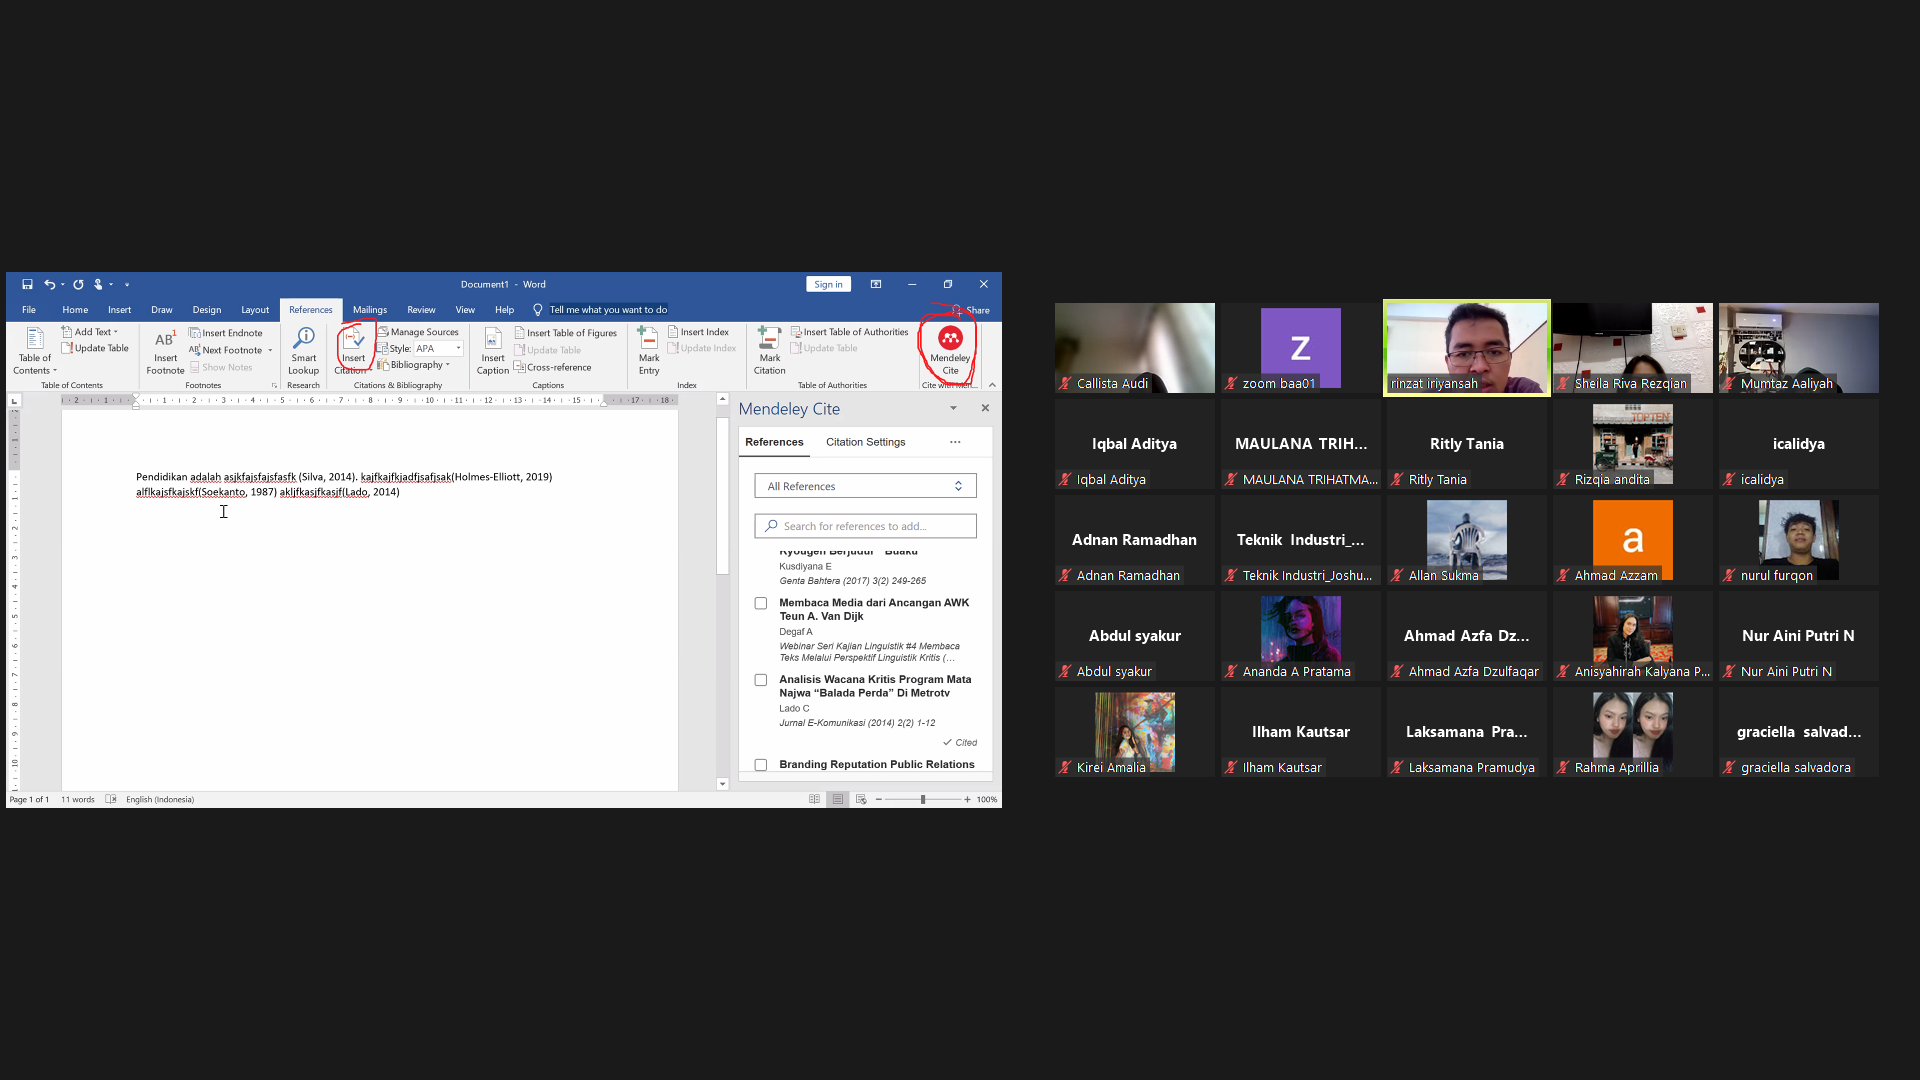The width and height of the screenshot is (1920, 1080).
Task: Click the Save icon in Word title bar
Action: pos(27,285)
